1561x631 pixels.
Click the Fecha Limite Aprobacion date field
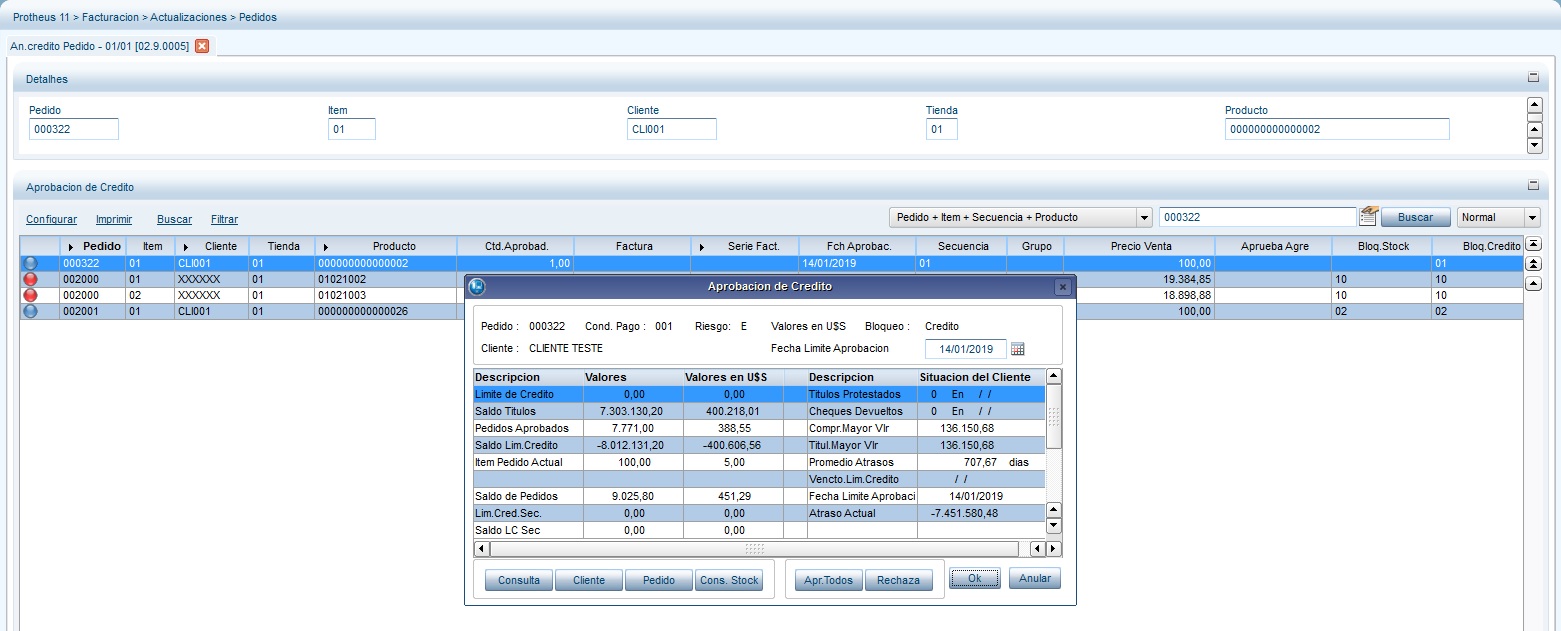pyautogui.click(x=965, y=349)
